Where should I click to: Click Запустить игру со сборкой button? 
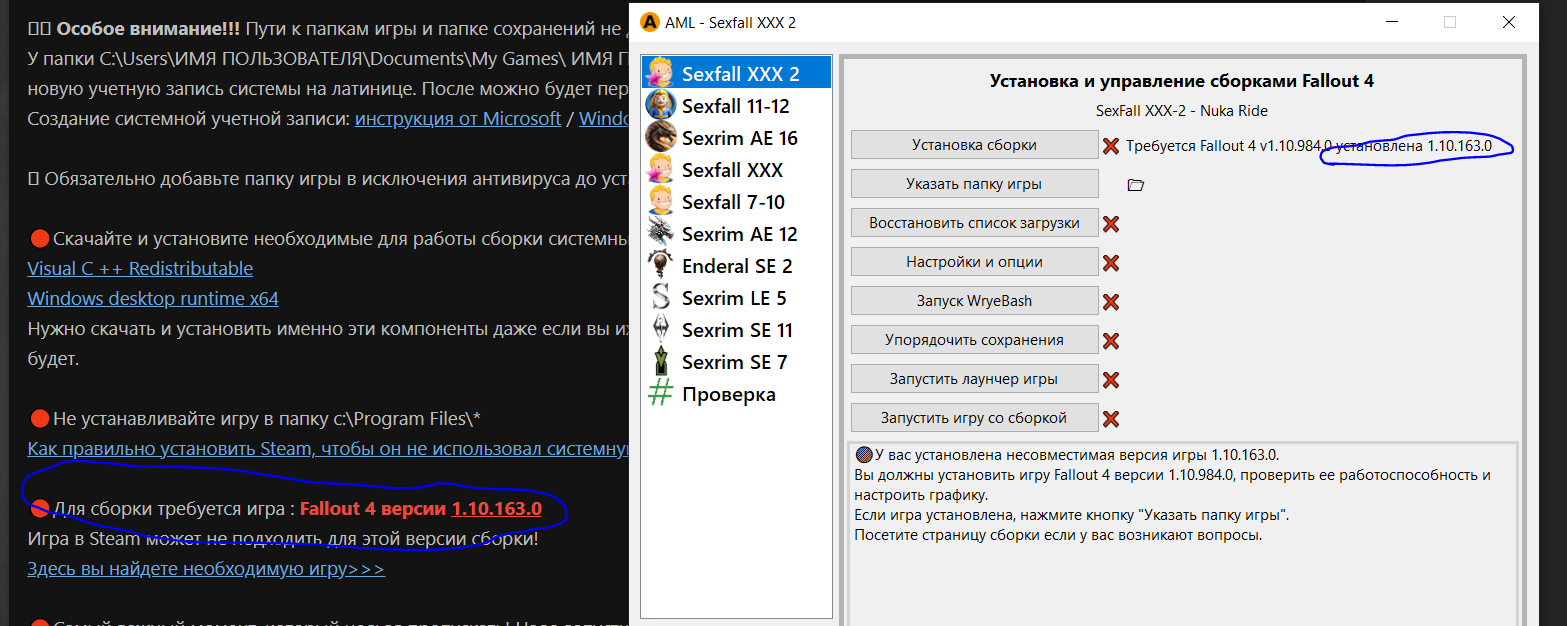(974, 418)
